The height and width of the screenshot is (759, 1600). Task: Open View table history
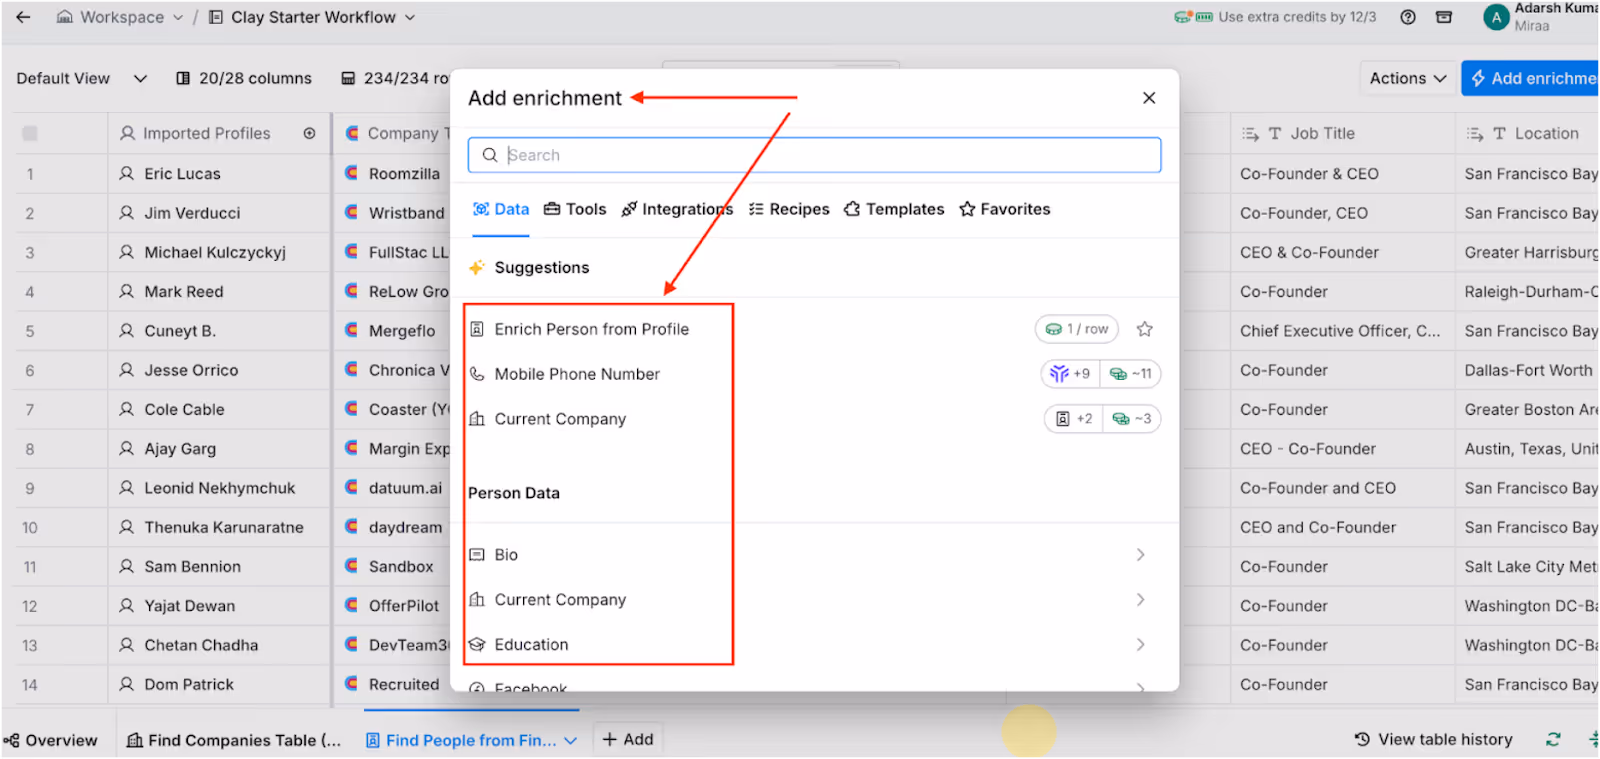(1433, 739)
